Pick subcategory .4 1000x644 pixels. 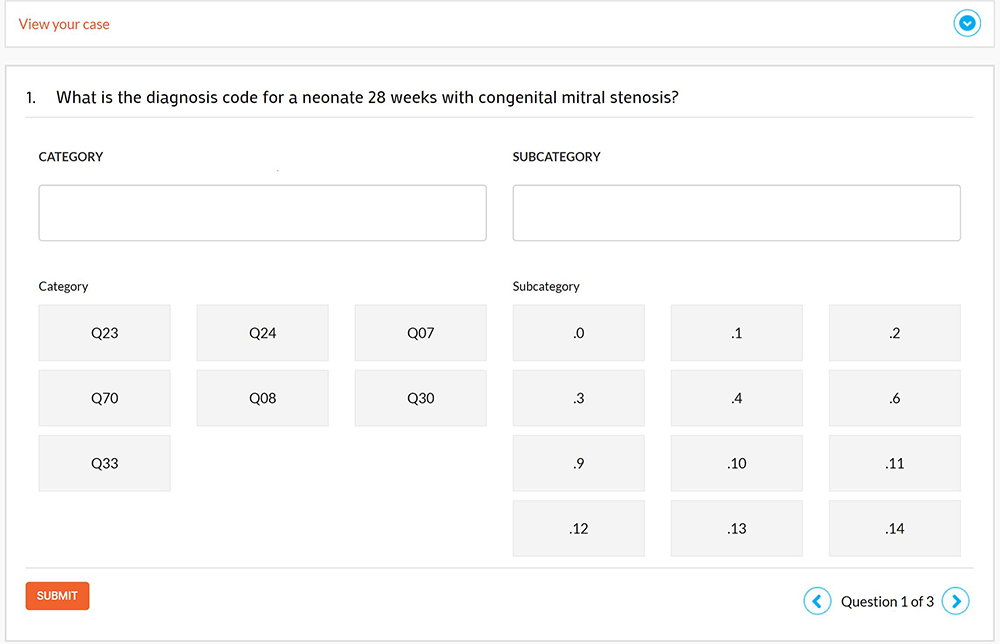coord(736,398)
